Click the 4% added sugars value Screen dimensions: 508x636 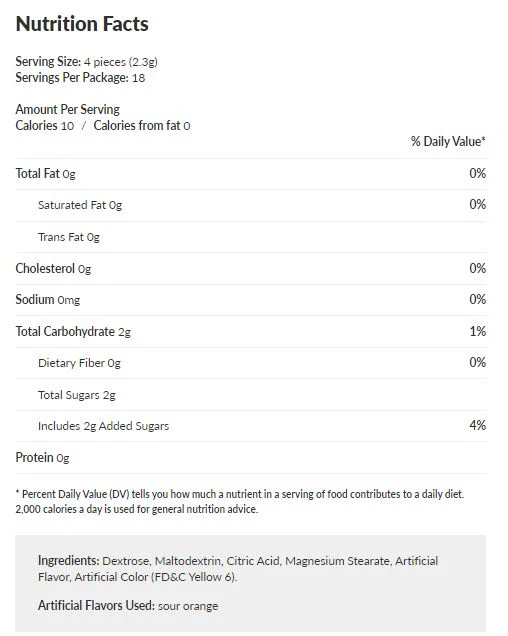[478, 425]
